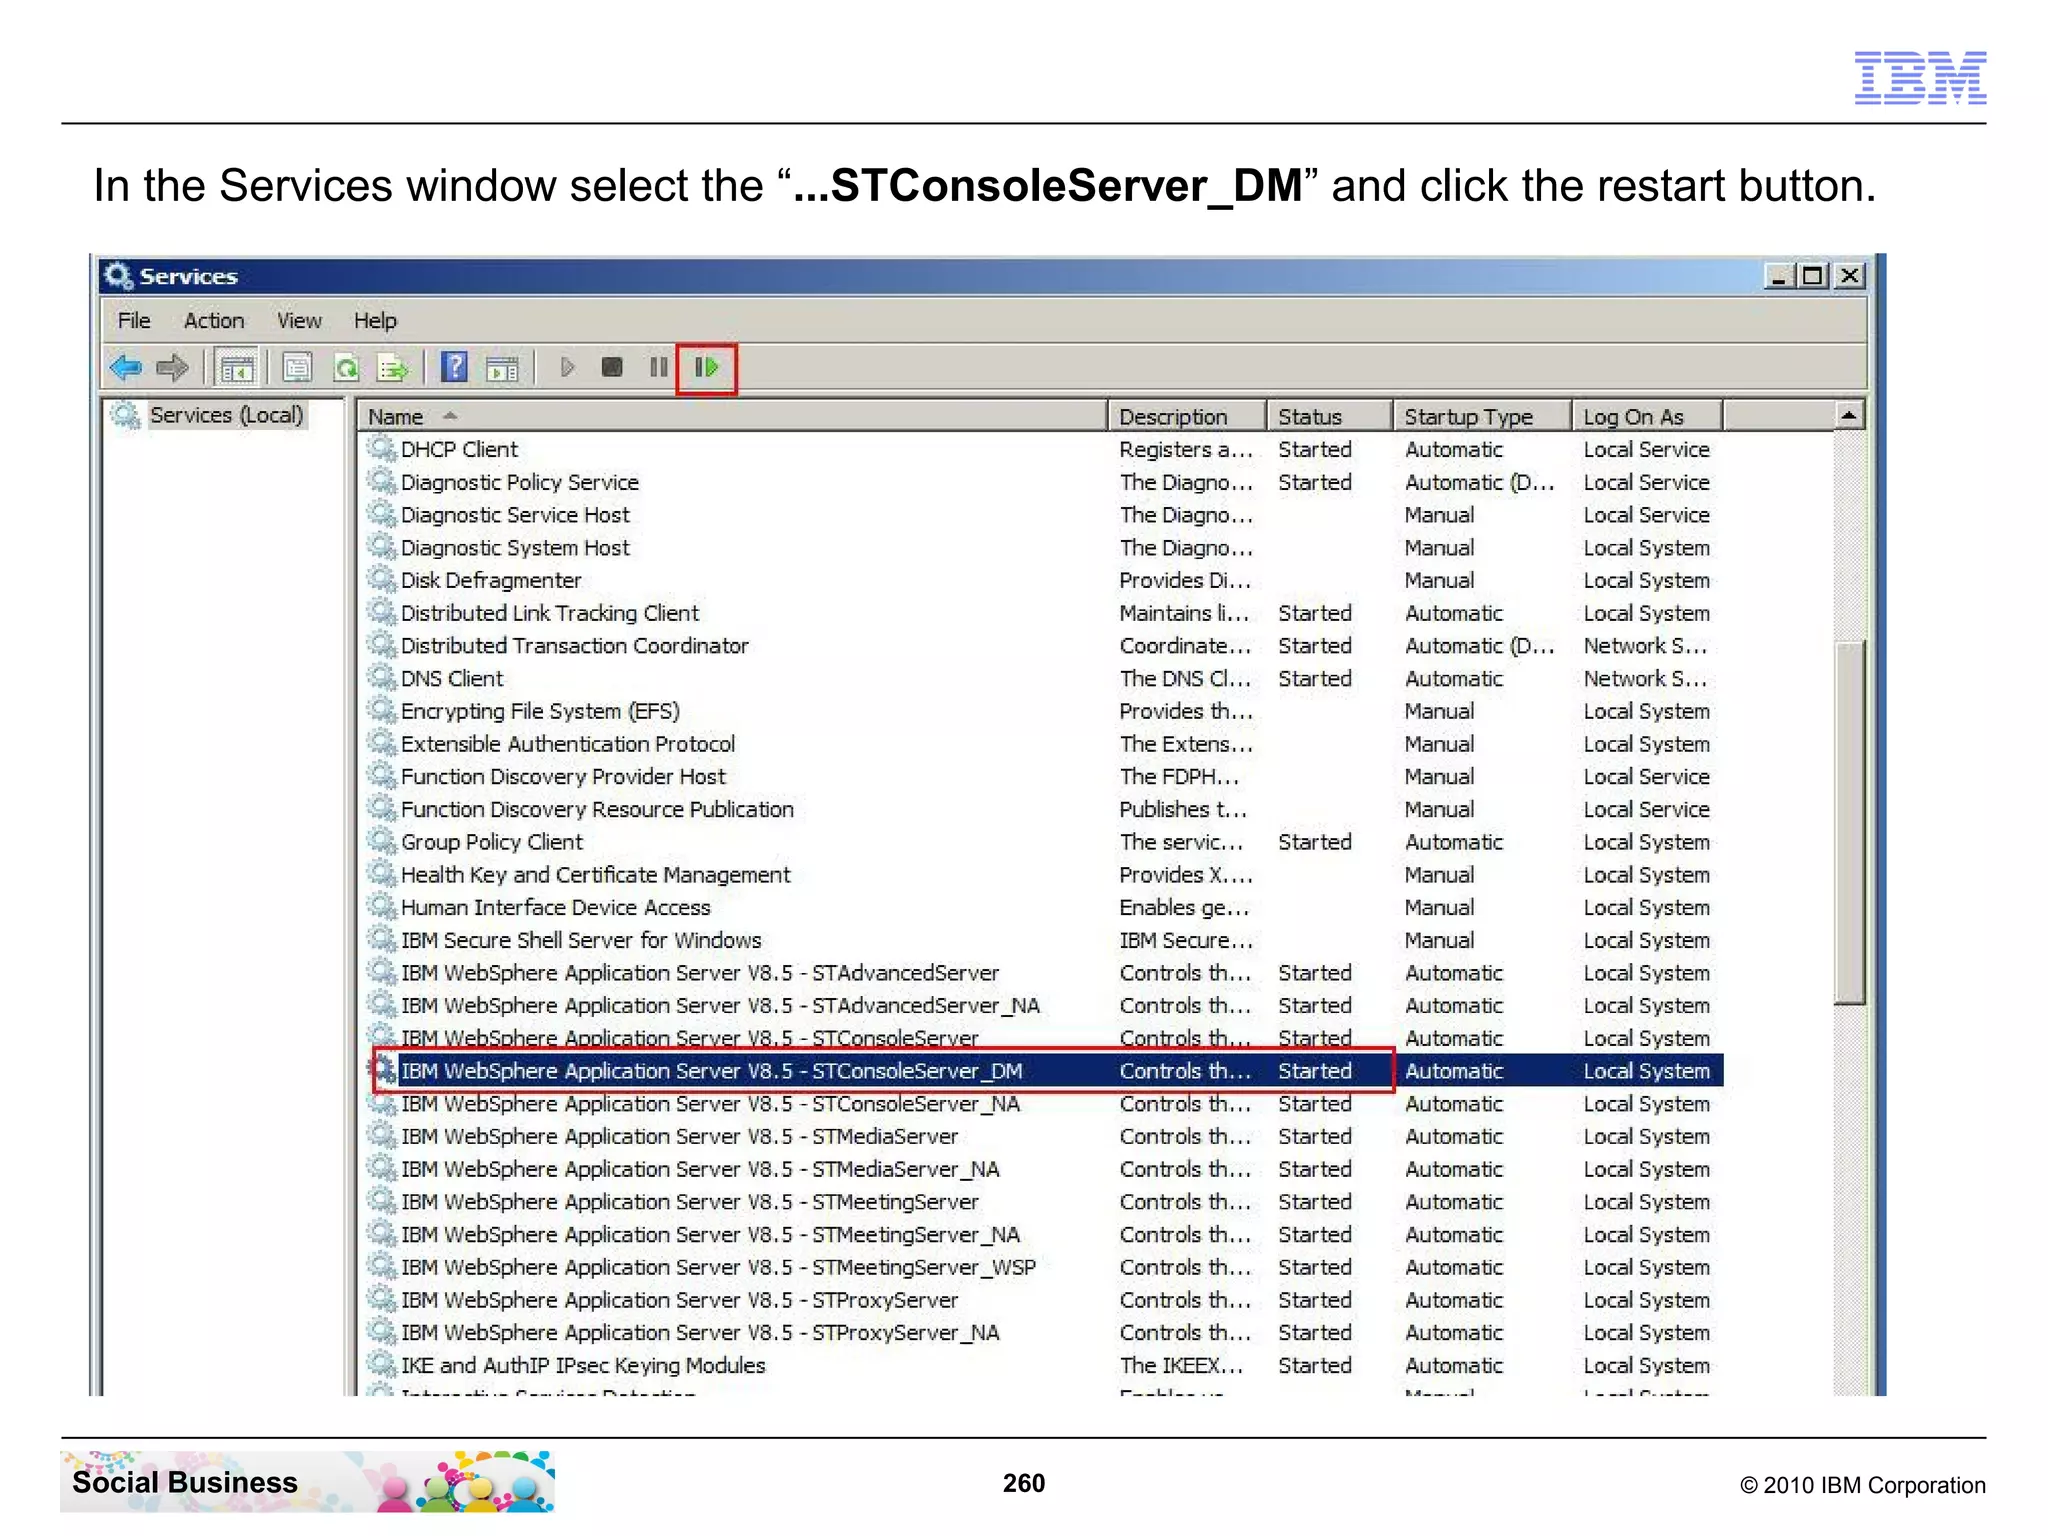The height and width of the screenshot is (1536, 2048).
Task: Select the Diagnostic Service Host row
Action: point(1043,515)
